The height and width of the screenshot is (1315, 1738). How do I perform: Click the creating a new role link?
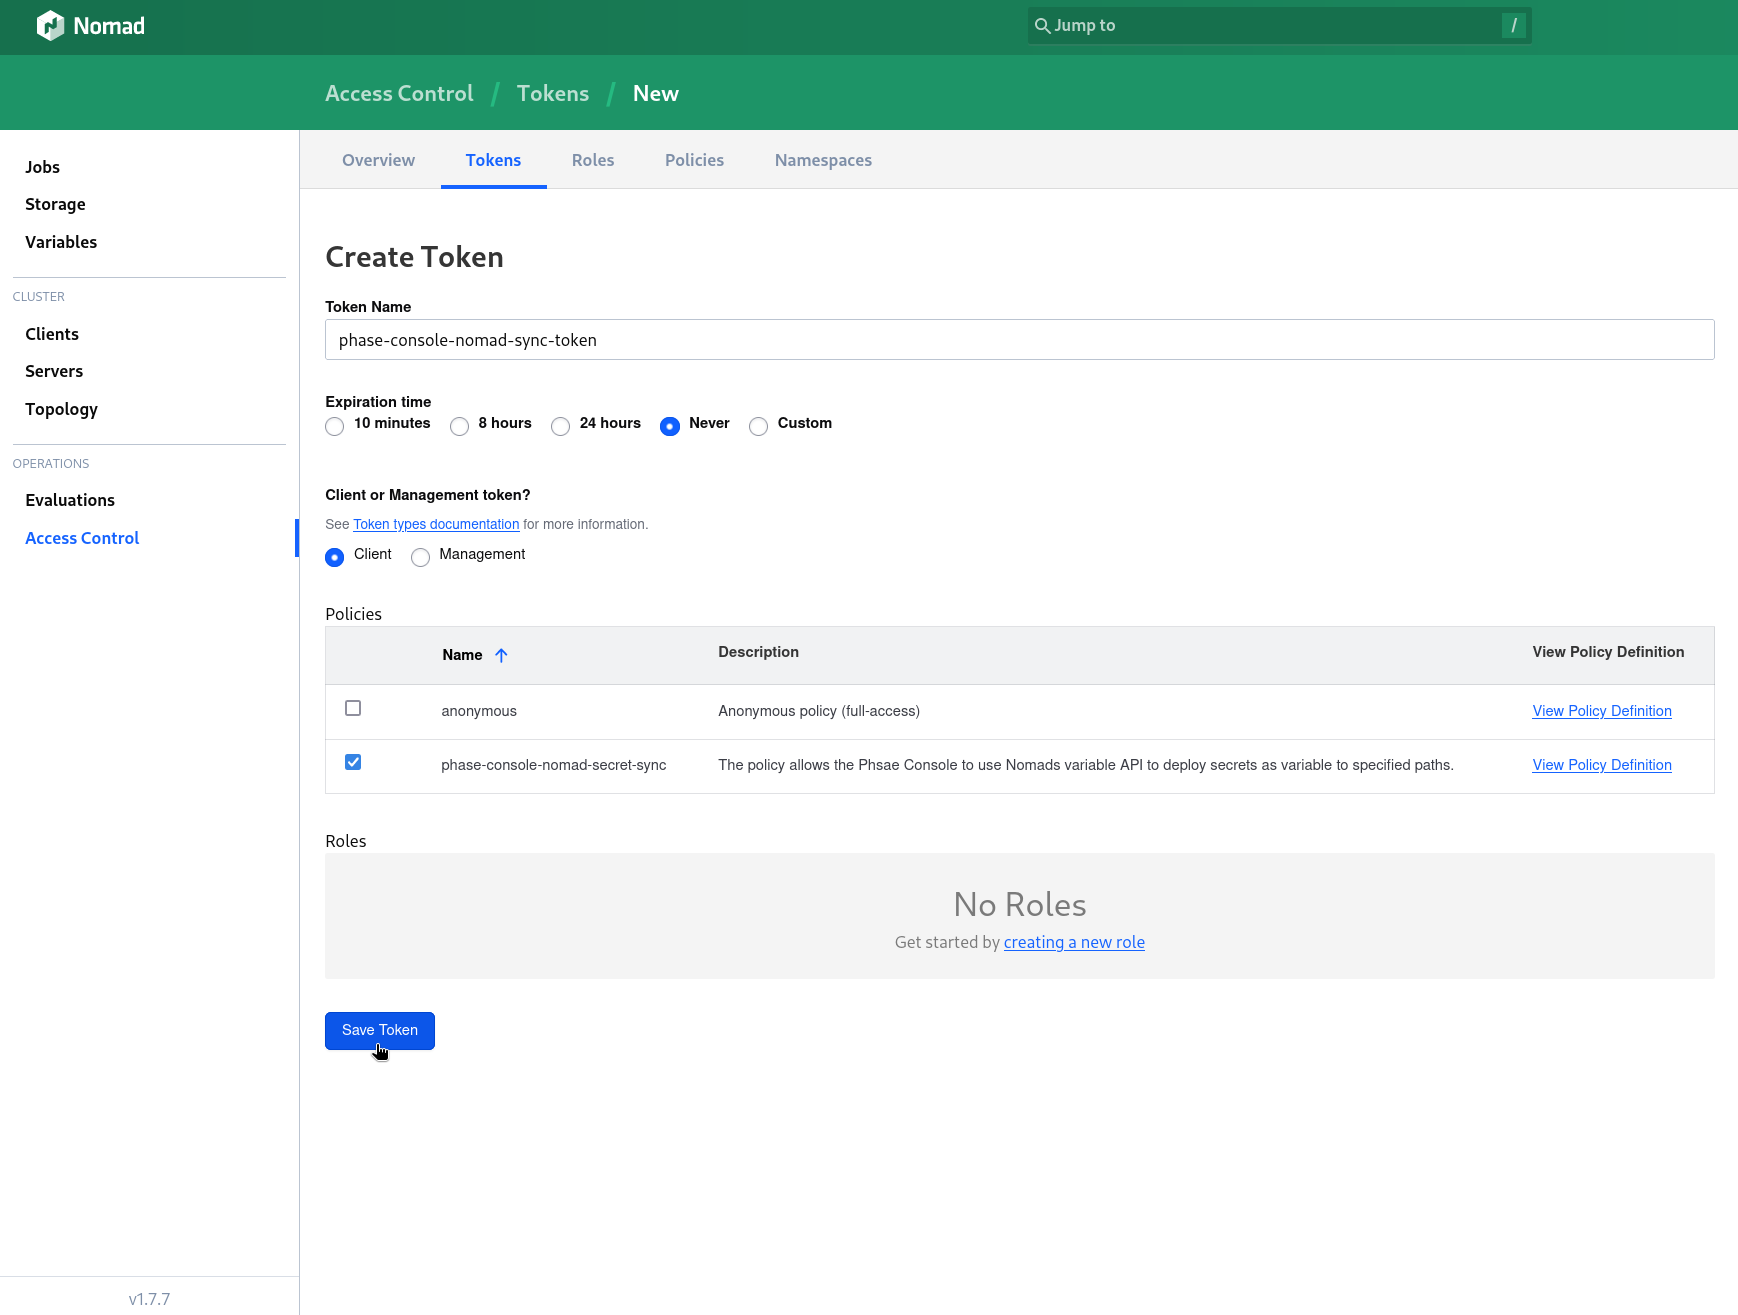1074,942
